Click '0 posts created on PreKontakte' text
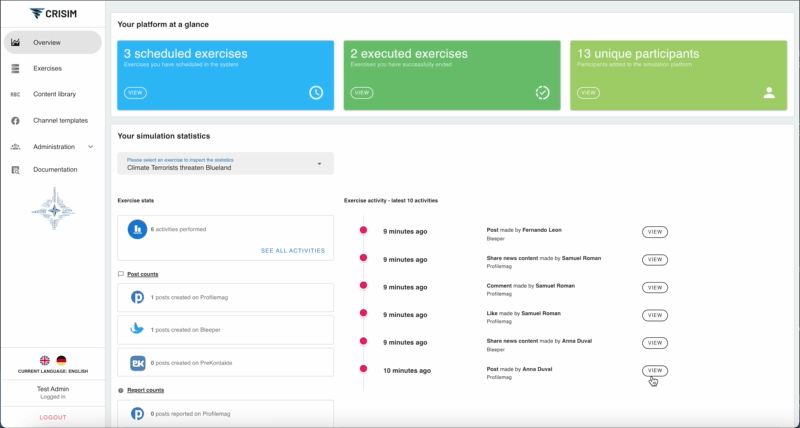This screenshot has width=800, height=428. [x=191, y=363]
